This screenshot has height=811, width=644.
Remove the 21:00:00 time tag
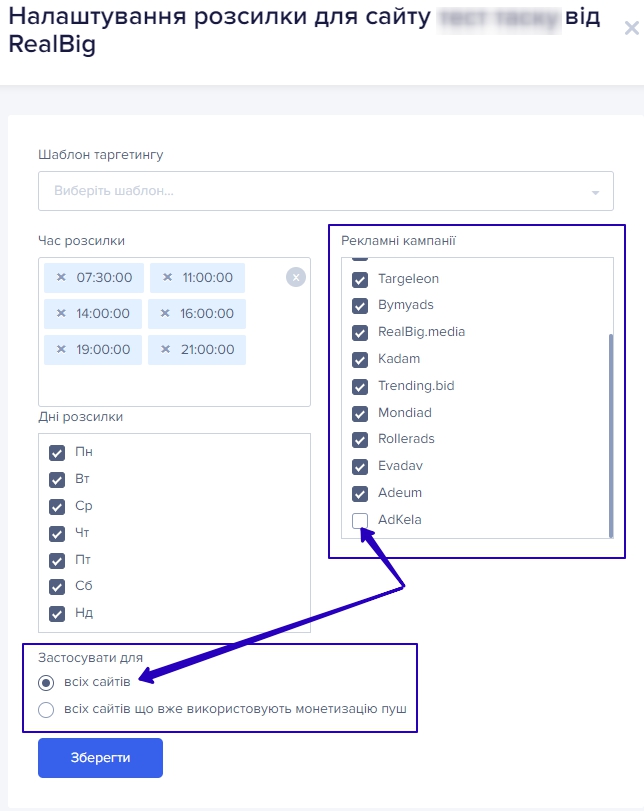(x=166, y=350)
